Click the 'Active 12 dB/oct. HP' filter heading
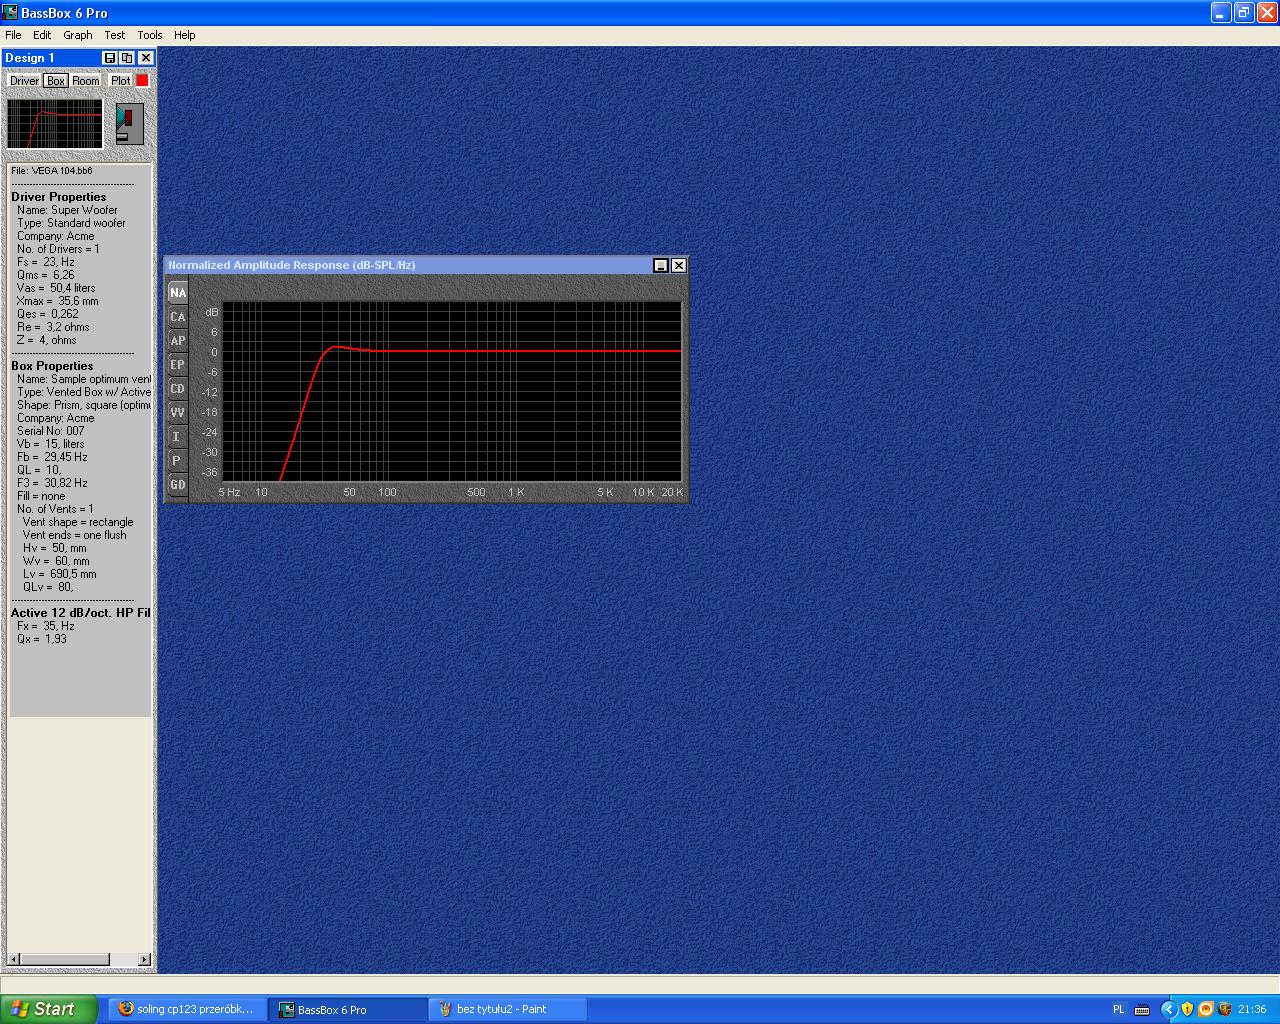This screenshot has width=1280, height=1024. point(81,613)
